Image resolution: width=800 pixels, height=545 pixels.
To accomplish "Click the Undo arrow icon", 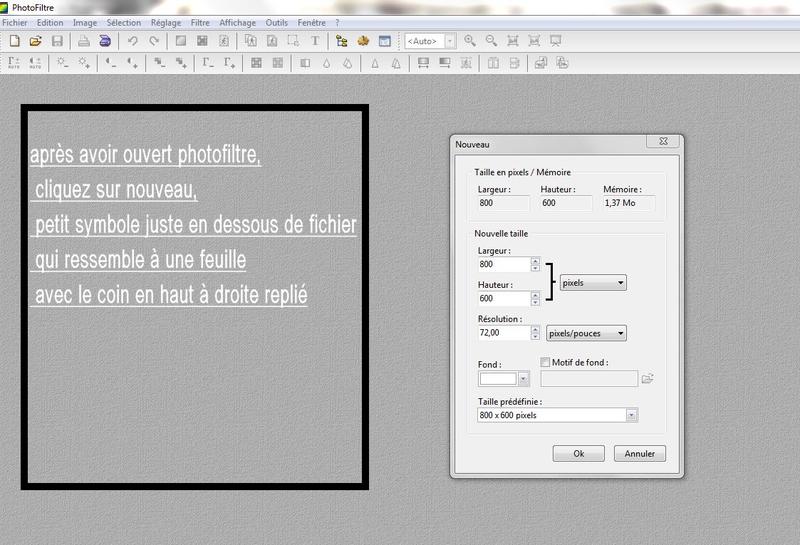I will tap(132, 41).
